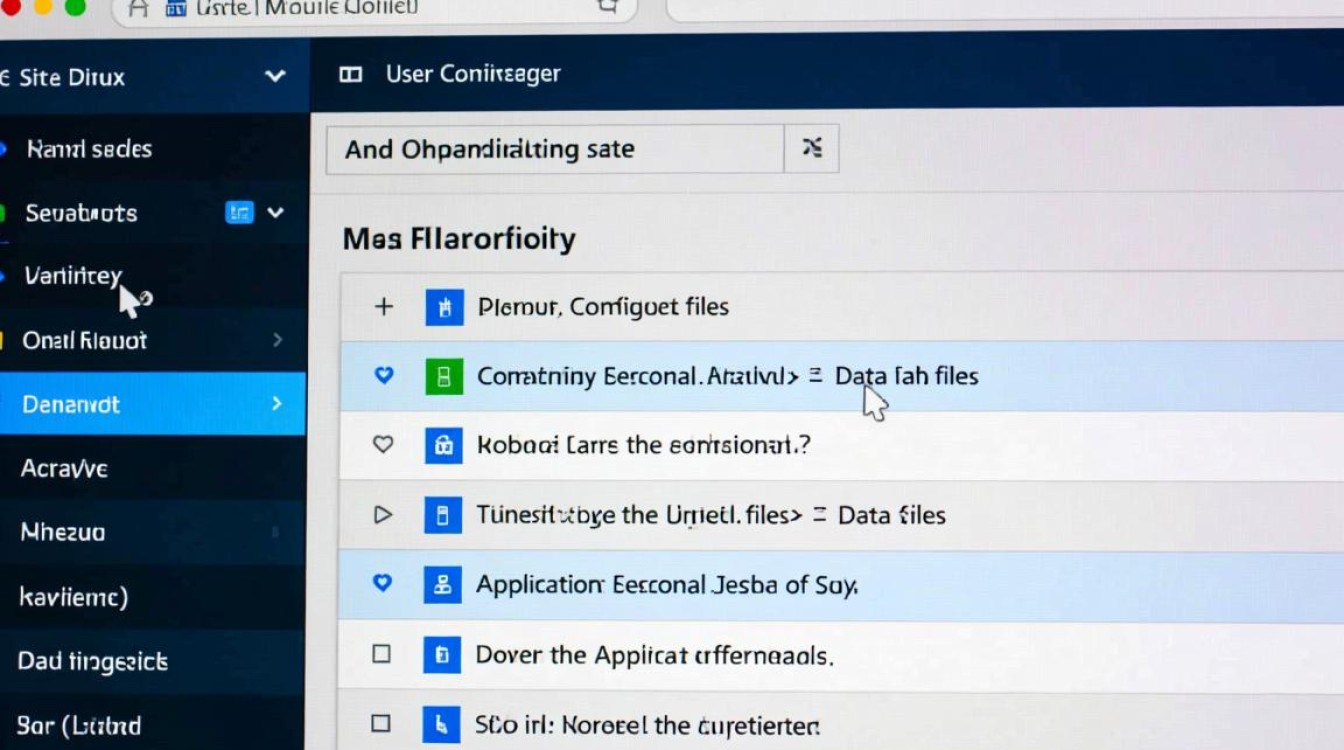Open the Denanvot submenu arrow

[x=279, y=404]
